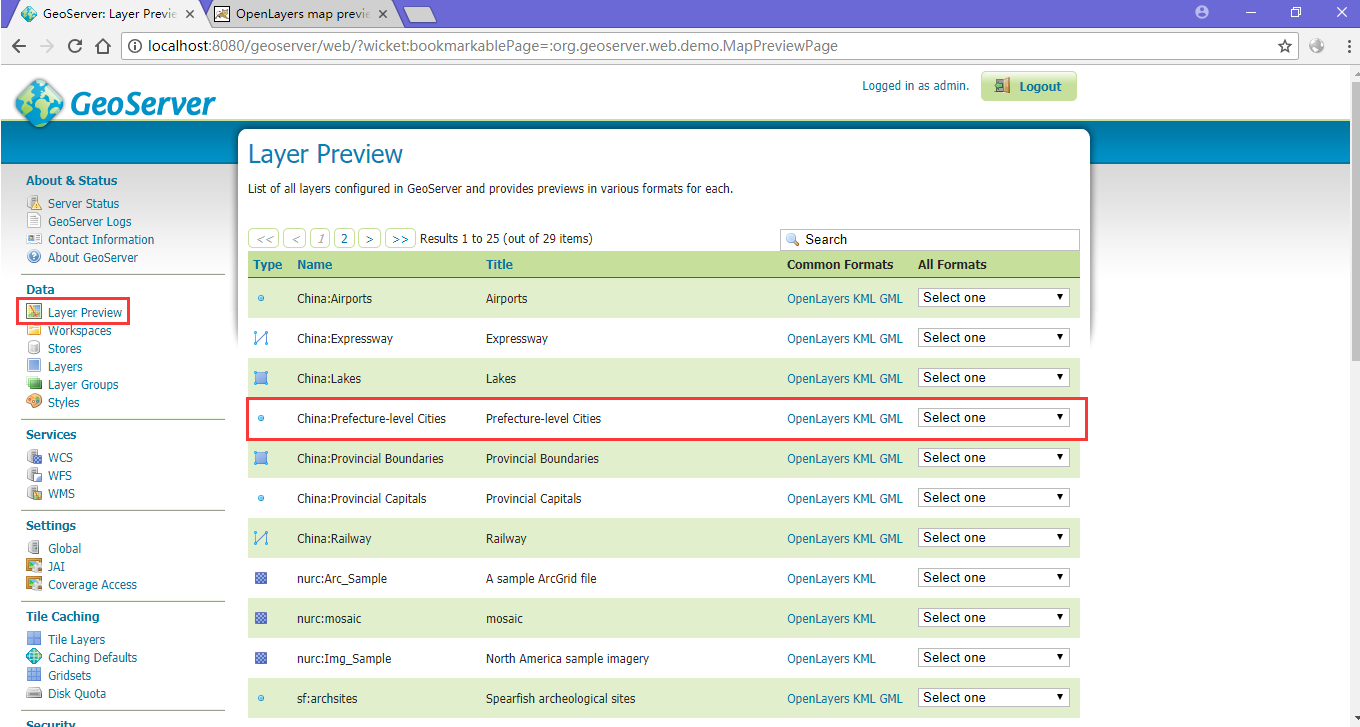This screenshot has height=727, width=1360.
Task: Open format dropdown for China:Prefecture-level Cities
Action: point(993,418)
